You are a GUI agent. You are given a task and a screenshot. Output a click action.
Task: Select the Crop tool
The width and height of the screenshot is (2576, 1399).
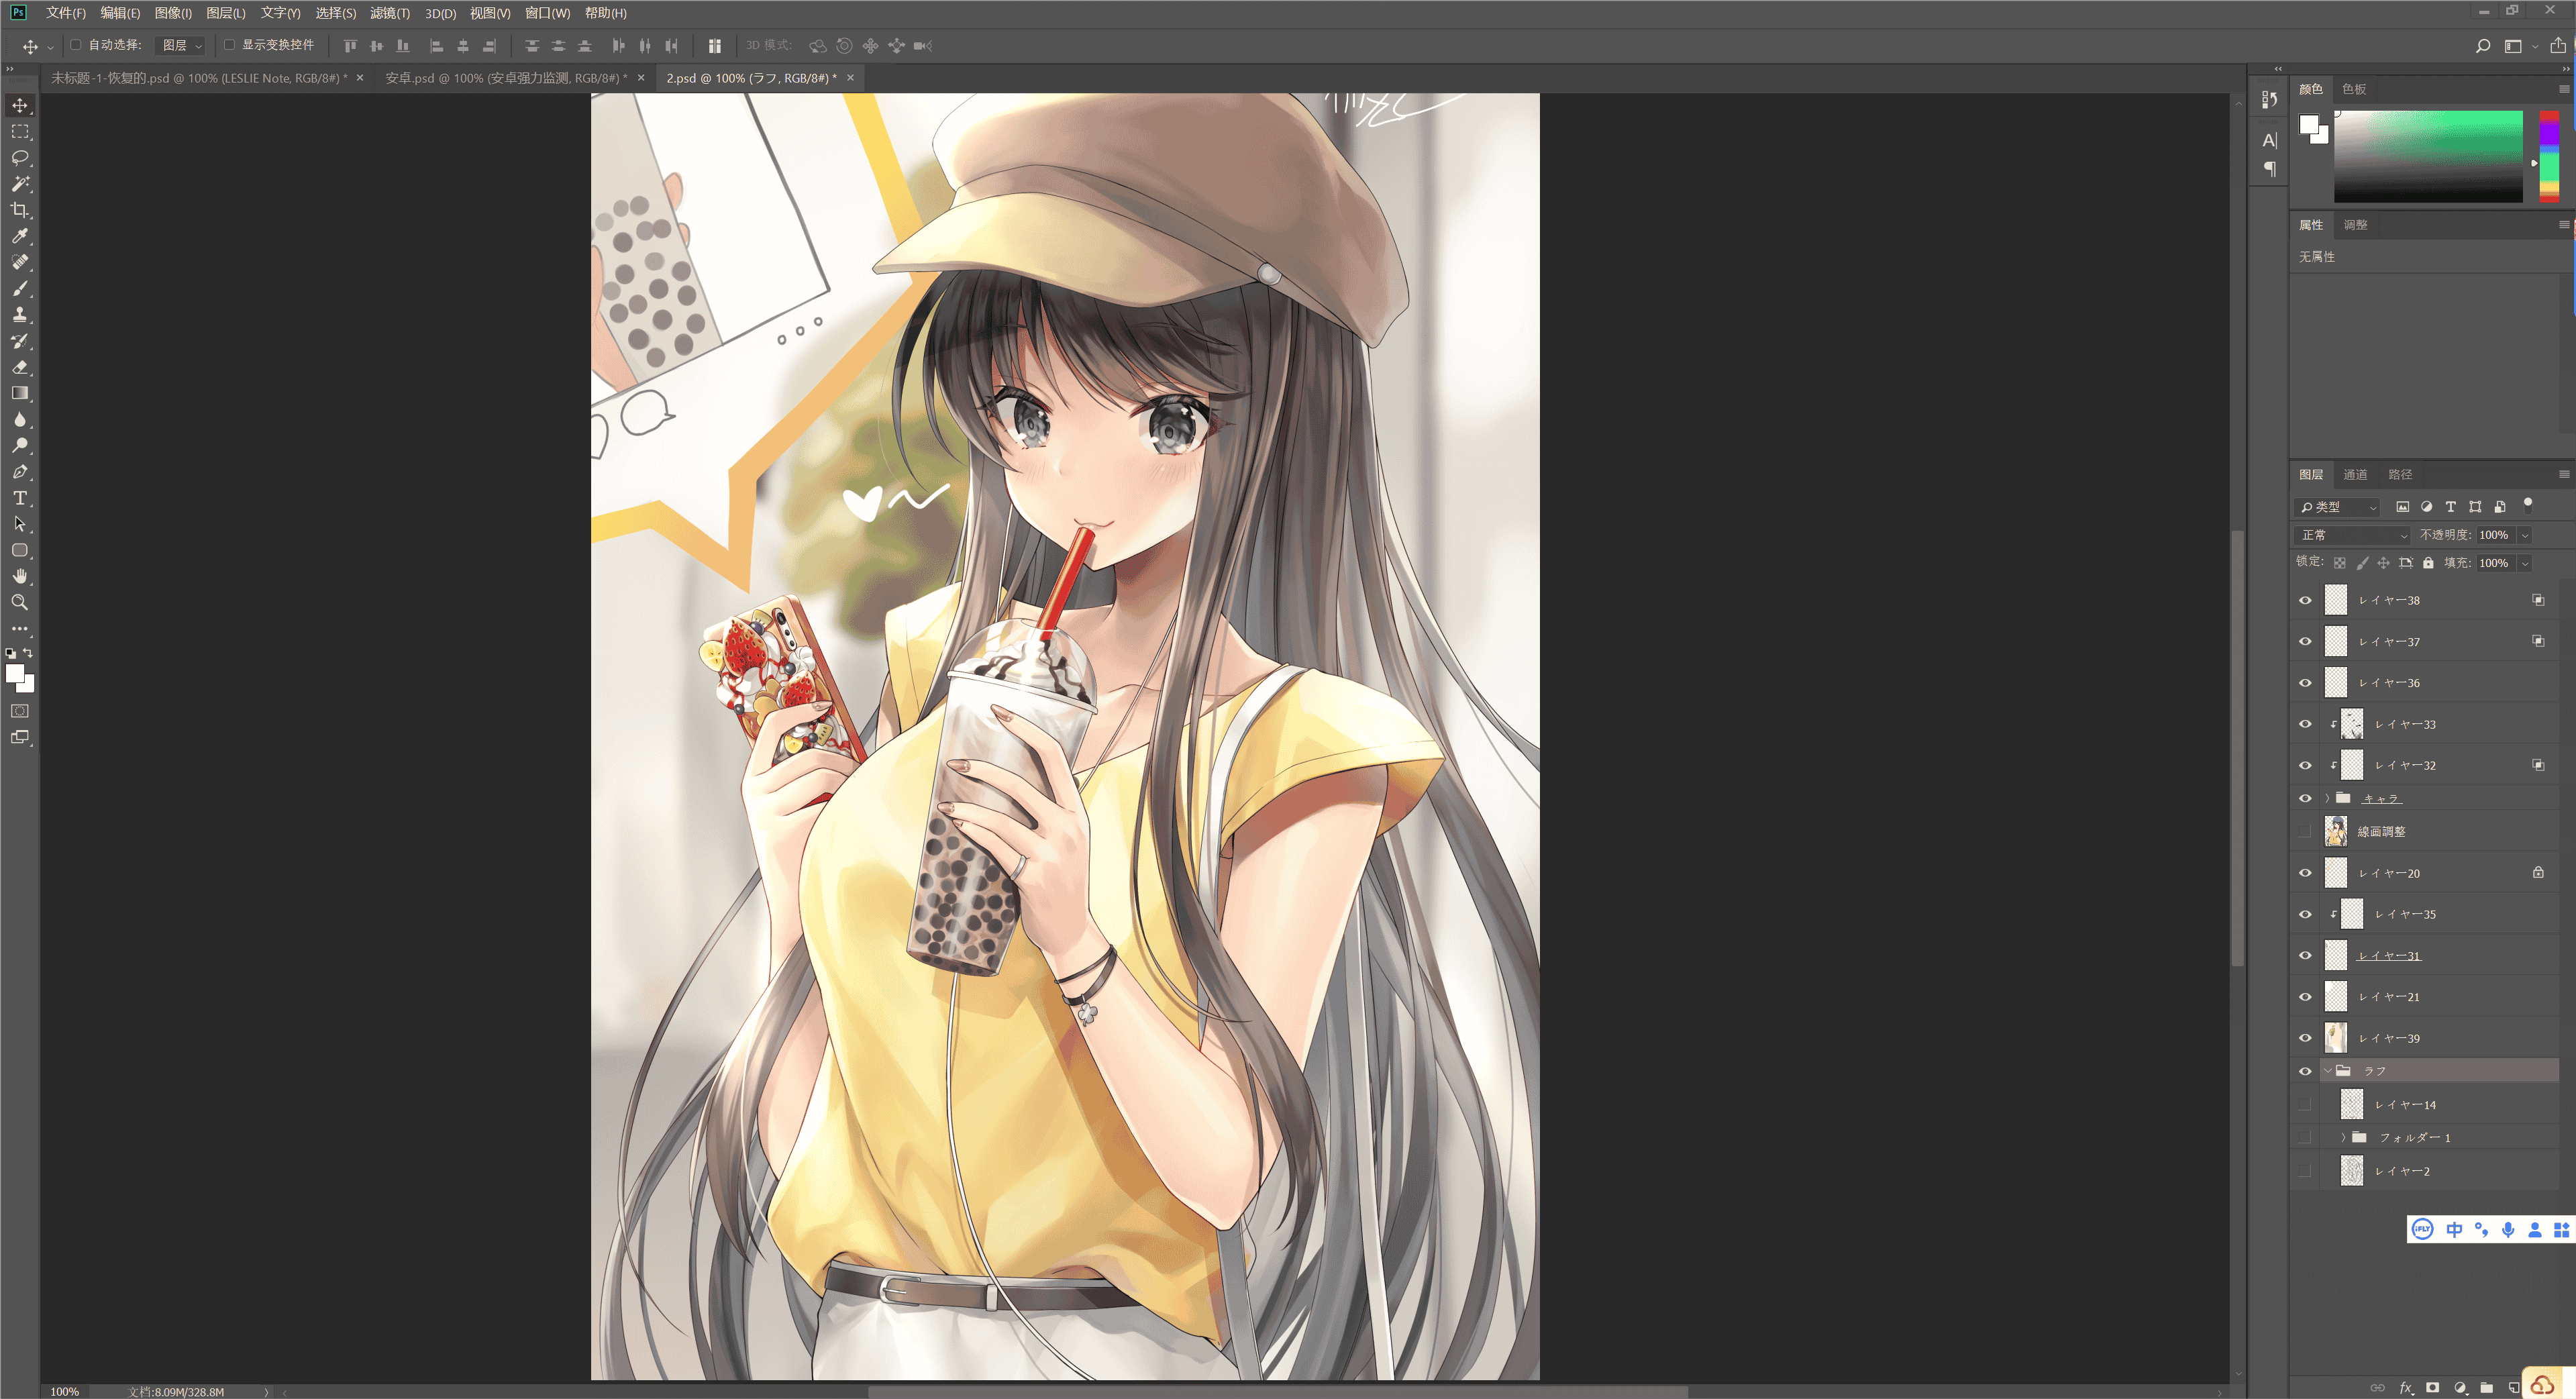tap(19, 210)
